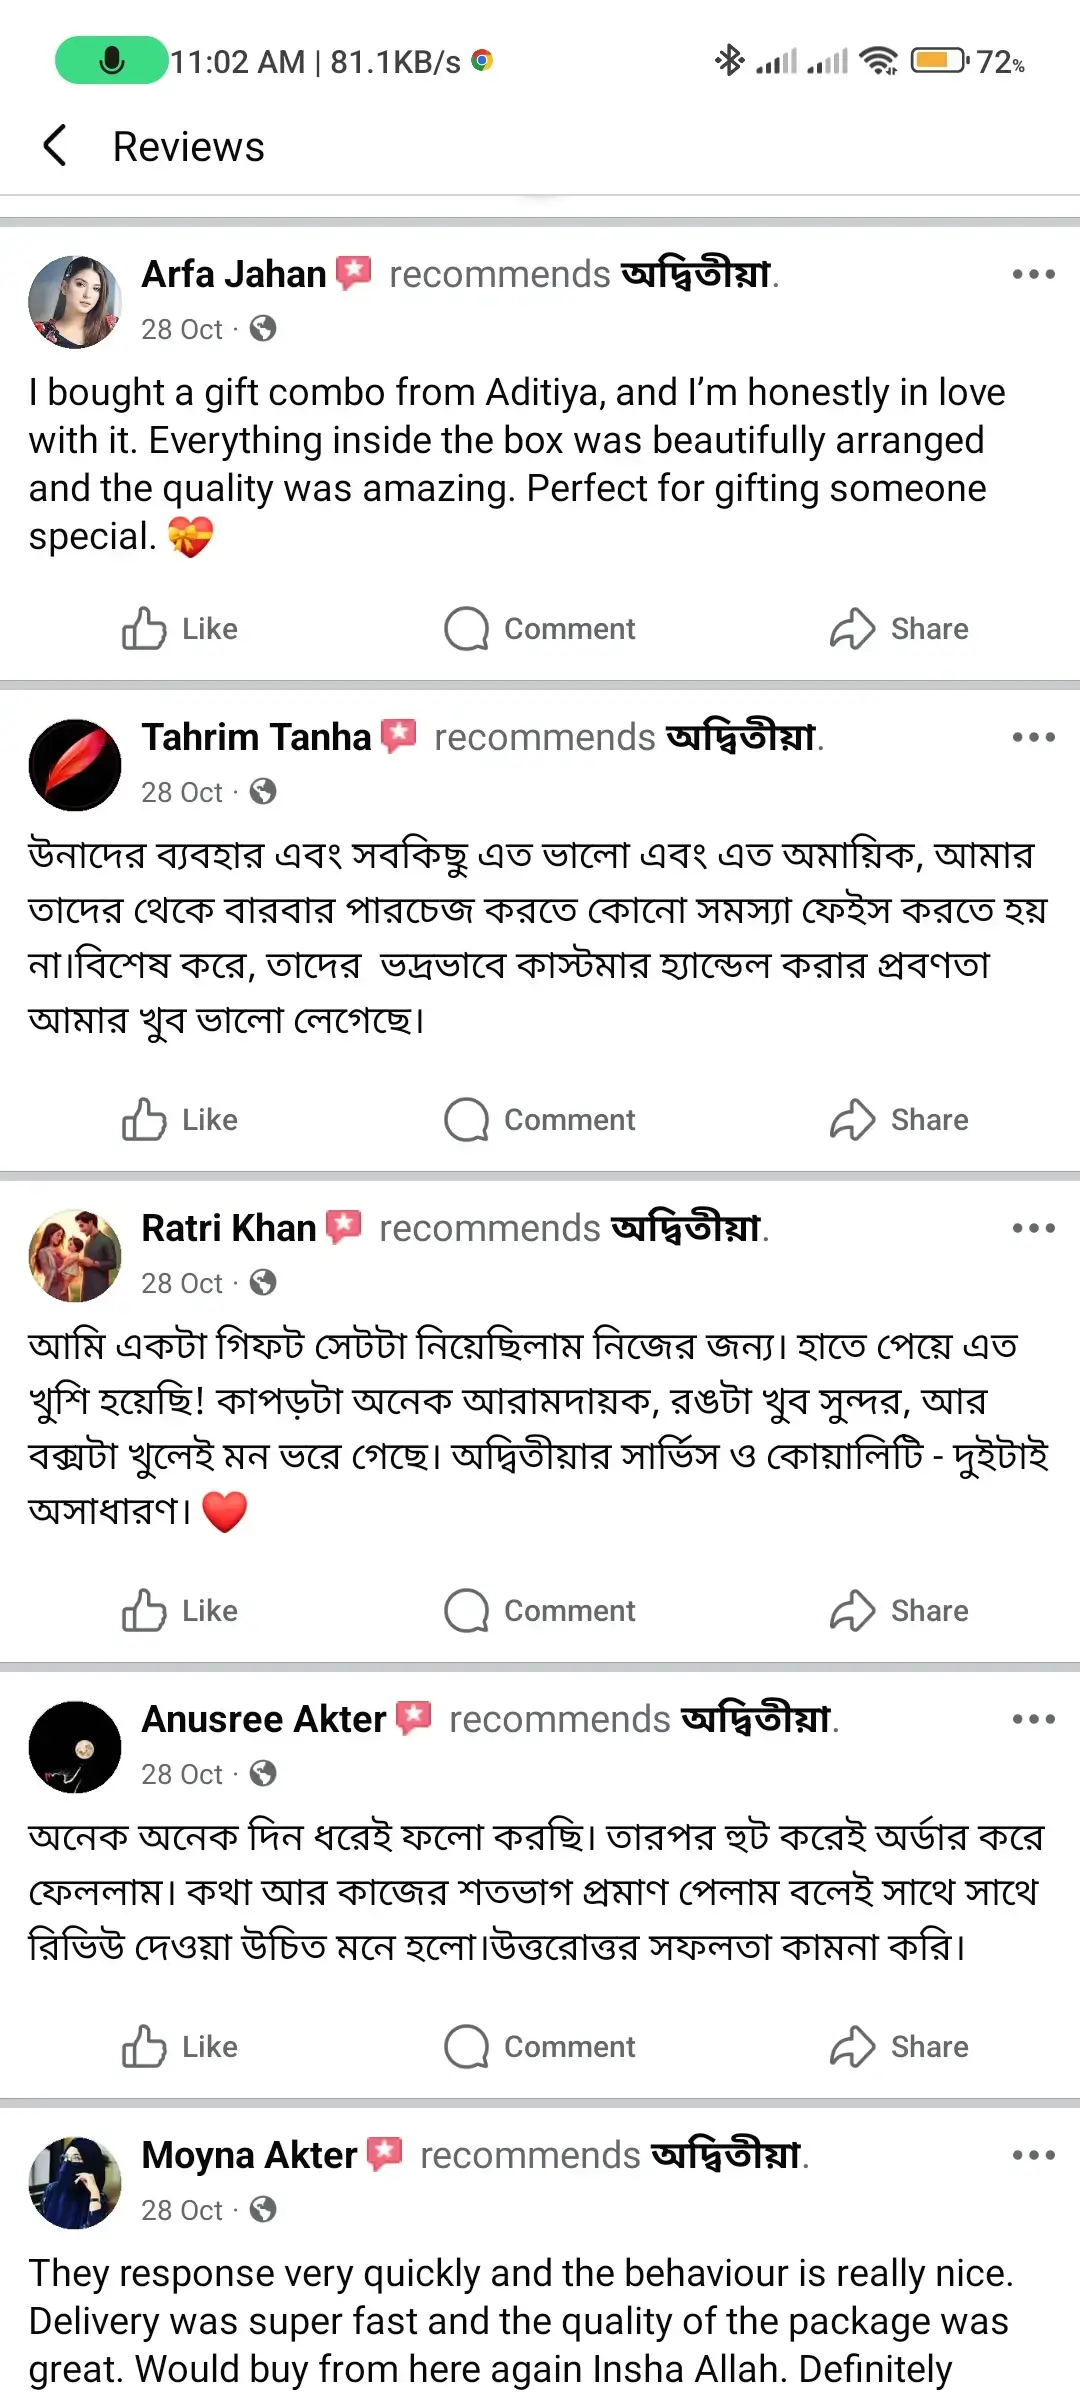
Task: Open comments on Arfa Jahan's review
Action: 540,629
